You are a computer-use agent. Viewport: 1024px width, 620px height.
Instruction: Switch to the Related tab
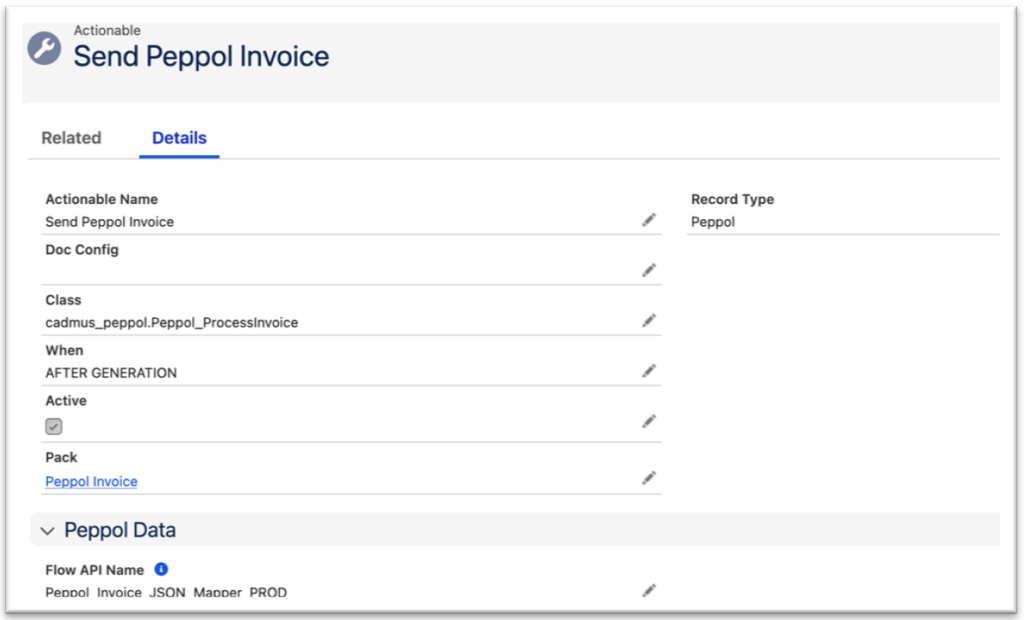(71, 138)
